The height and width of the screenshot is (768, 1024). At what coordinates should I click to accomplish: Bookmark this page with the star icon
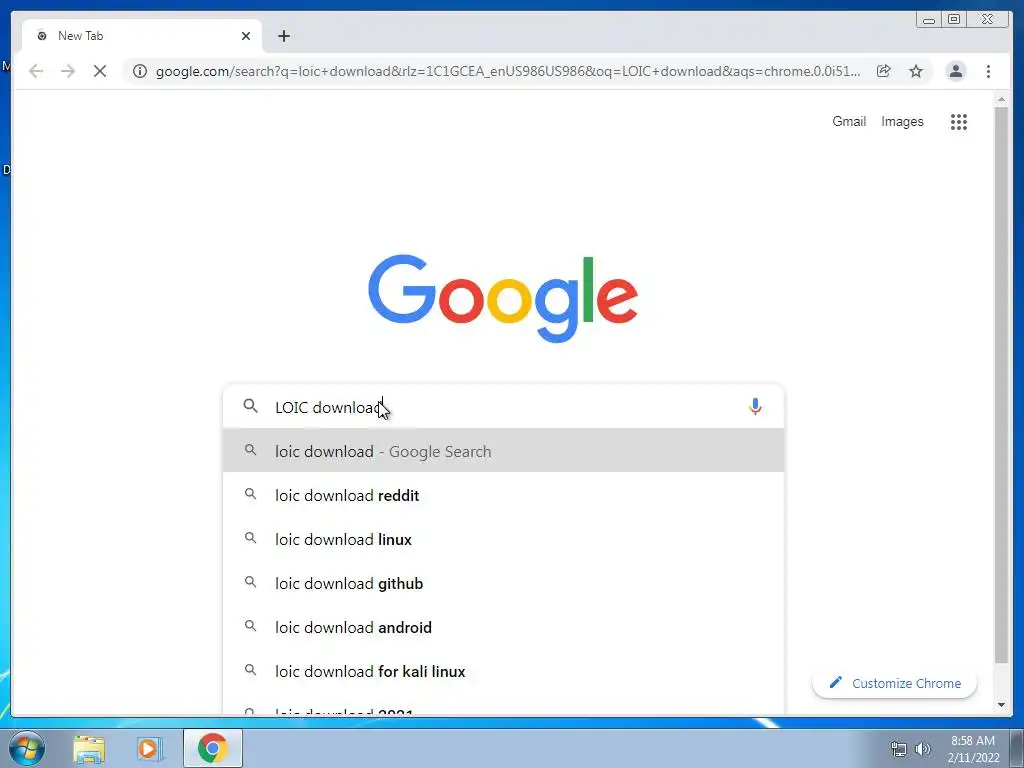pos(916,71)
